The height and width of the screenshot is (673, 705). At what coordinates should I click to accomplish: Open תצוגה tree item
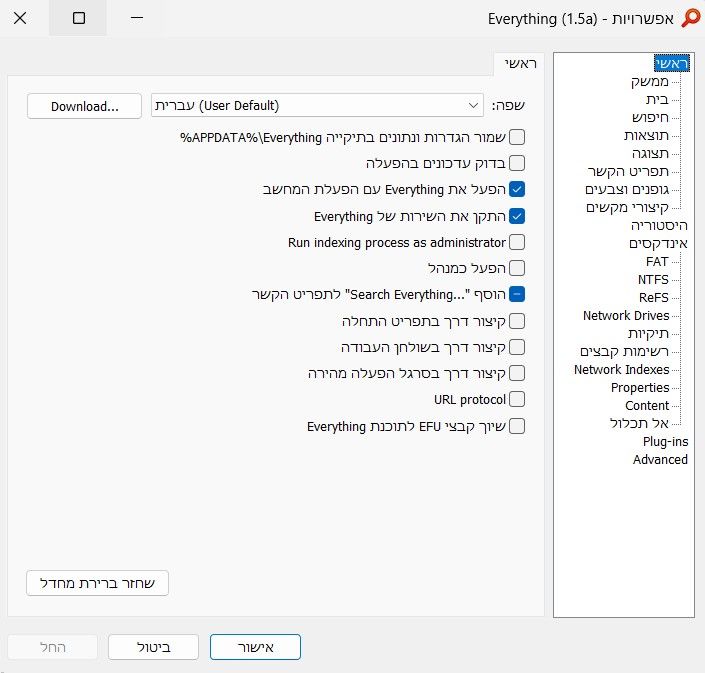pyautogui.click(x=650, y=153)
